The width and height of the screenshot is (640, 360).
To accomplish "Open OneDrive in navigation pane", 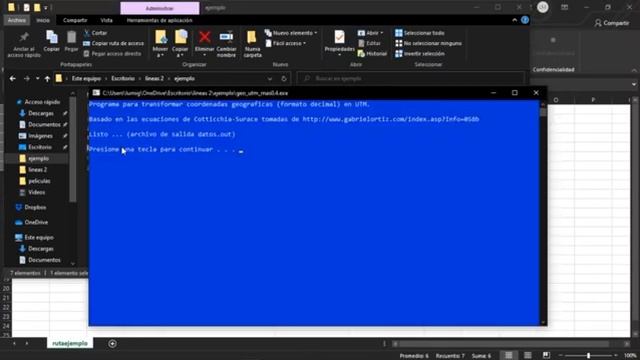I will (31, 222).
